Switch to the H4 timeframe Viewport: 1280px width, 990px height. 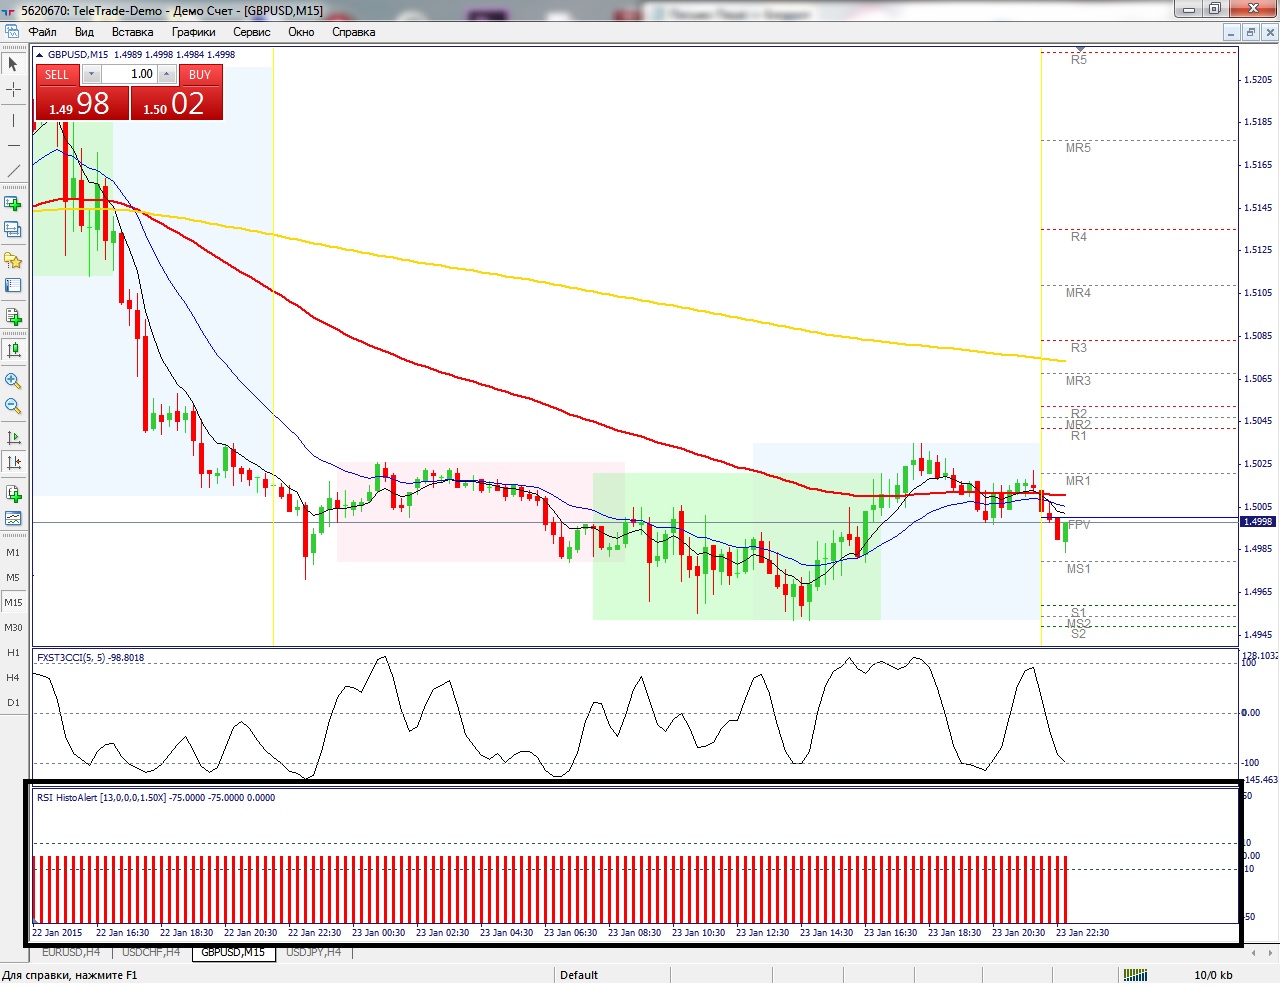[x=13, y=677]
